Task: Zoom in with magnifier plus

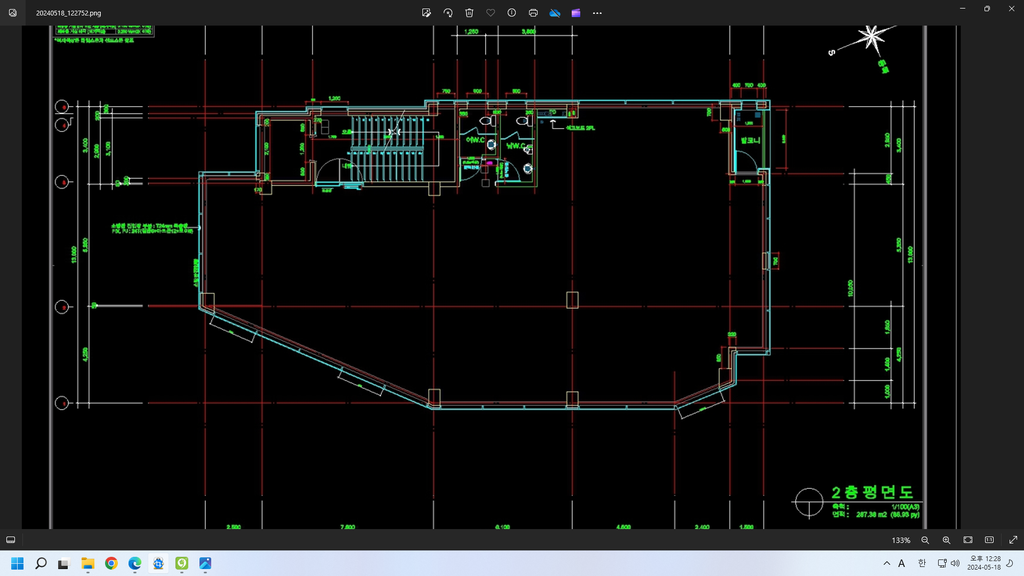Action: point(946,540)
